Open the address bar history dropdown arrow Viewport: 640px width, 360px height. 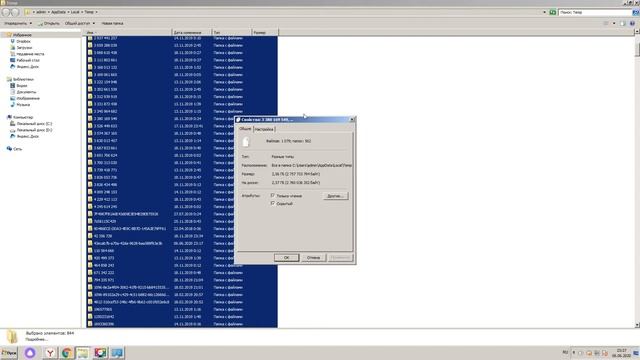point(544,12)
